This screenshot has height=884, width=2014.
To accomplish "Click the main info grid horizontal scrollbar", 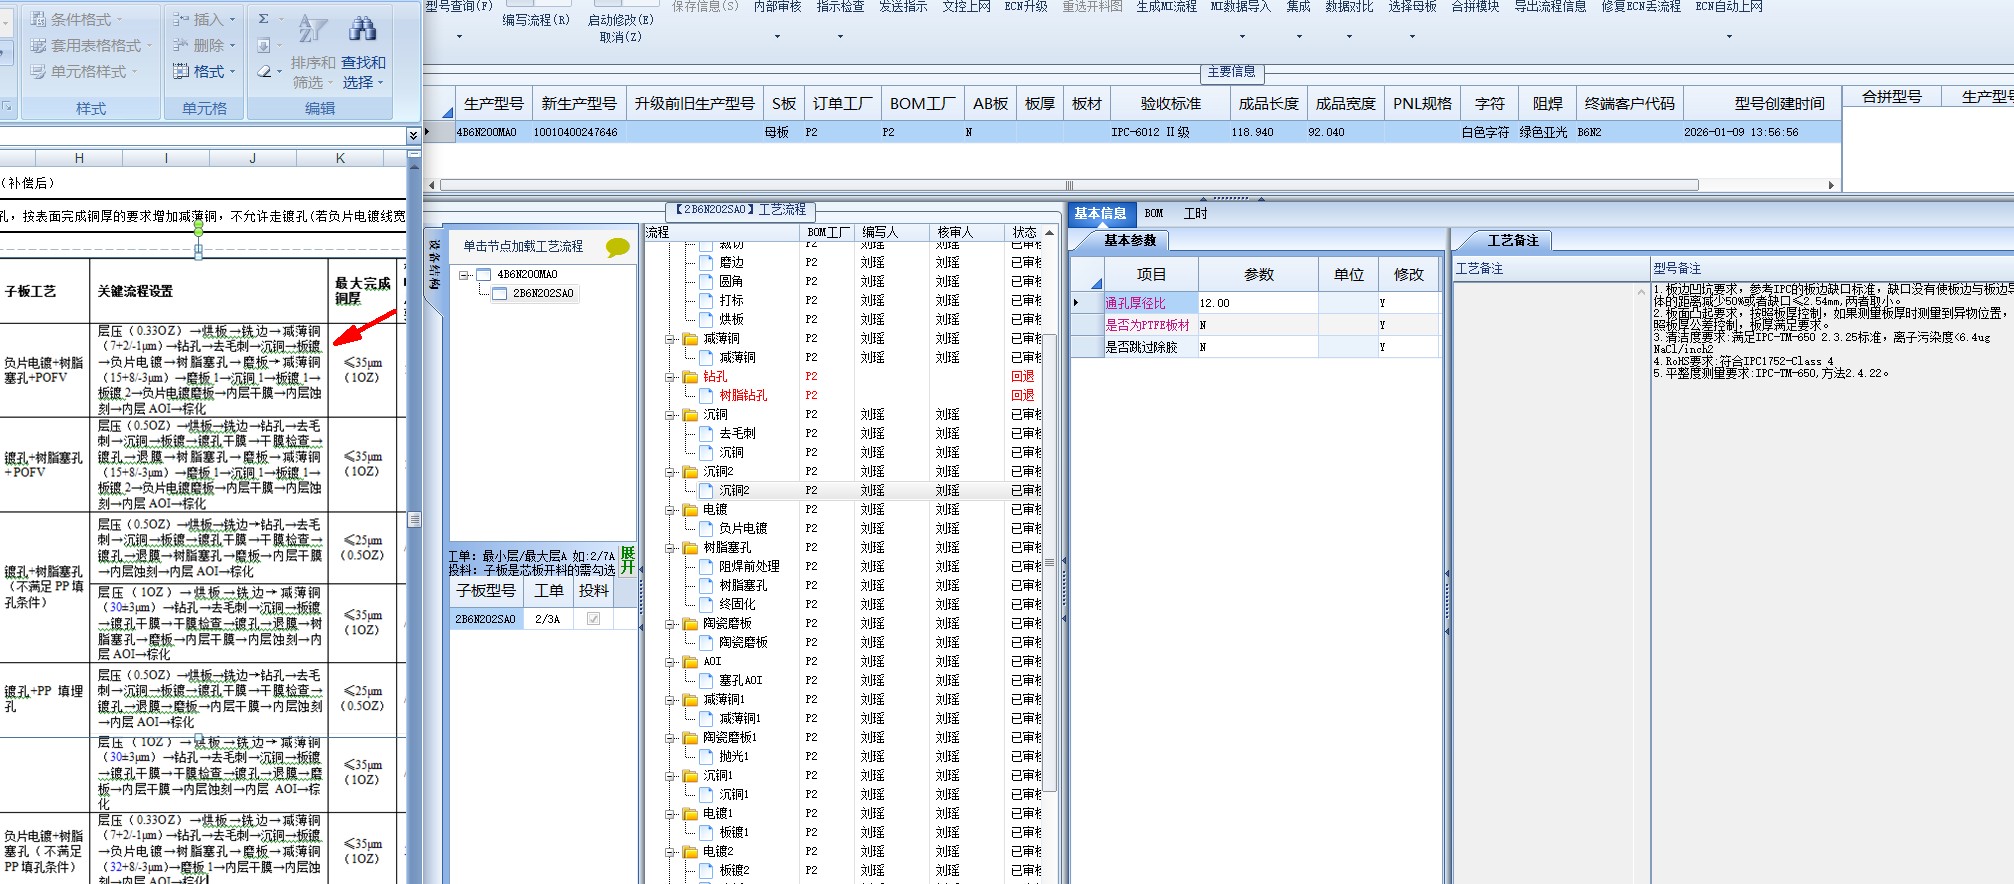I will (1069, 185).
